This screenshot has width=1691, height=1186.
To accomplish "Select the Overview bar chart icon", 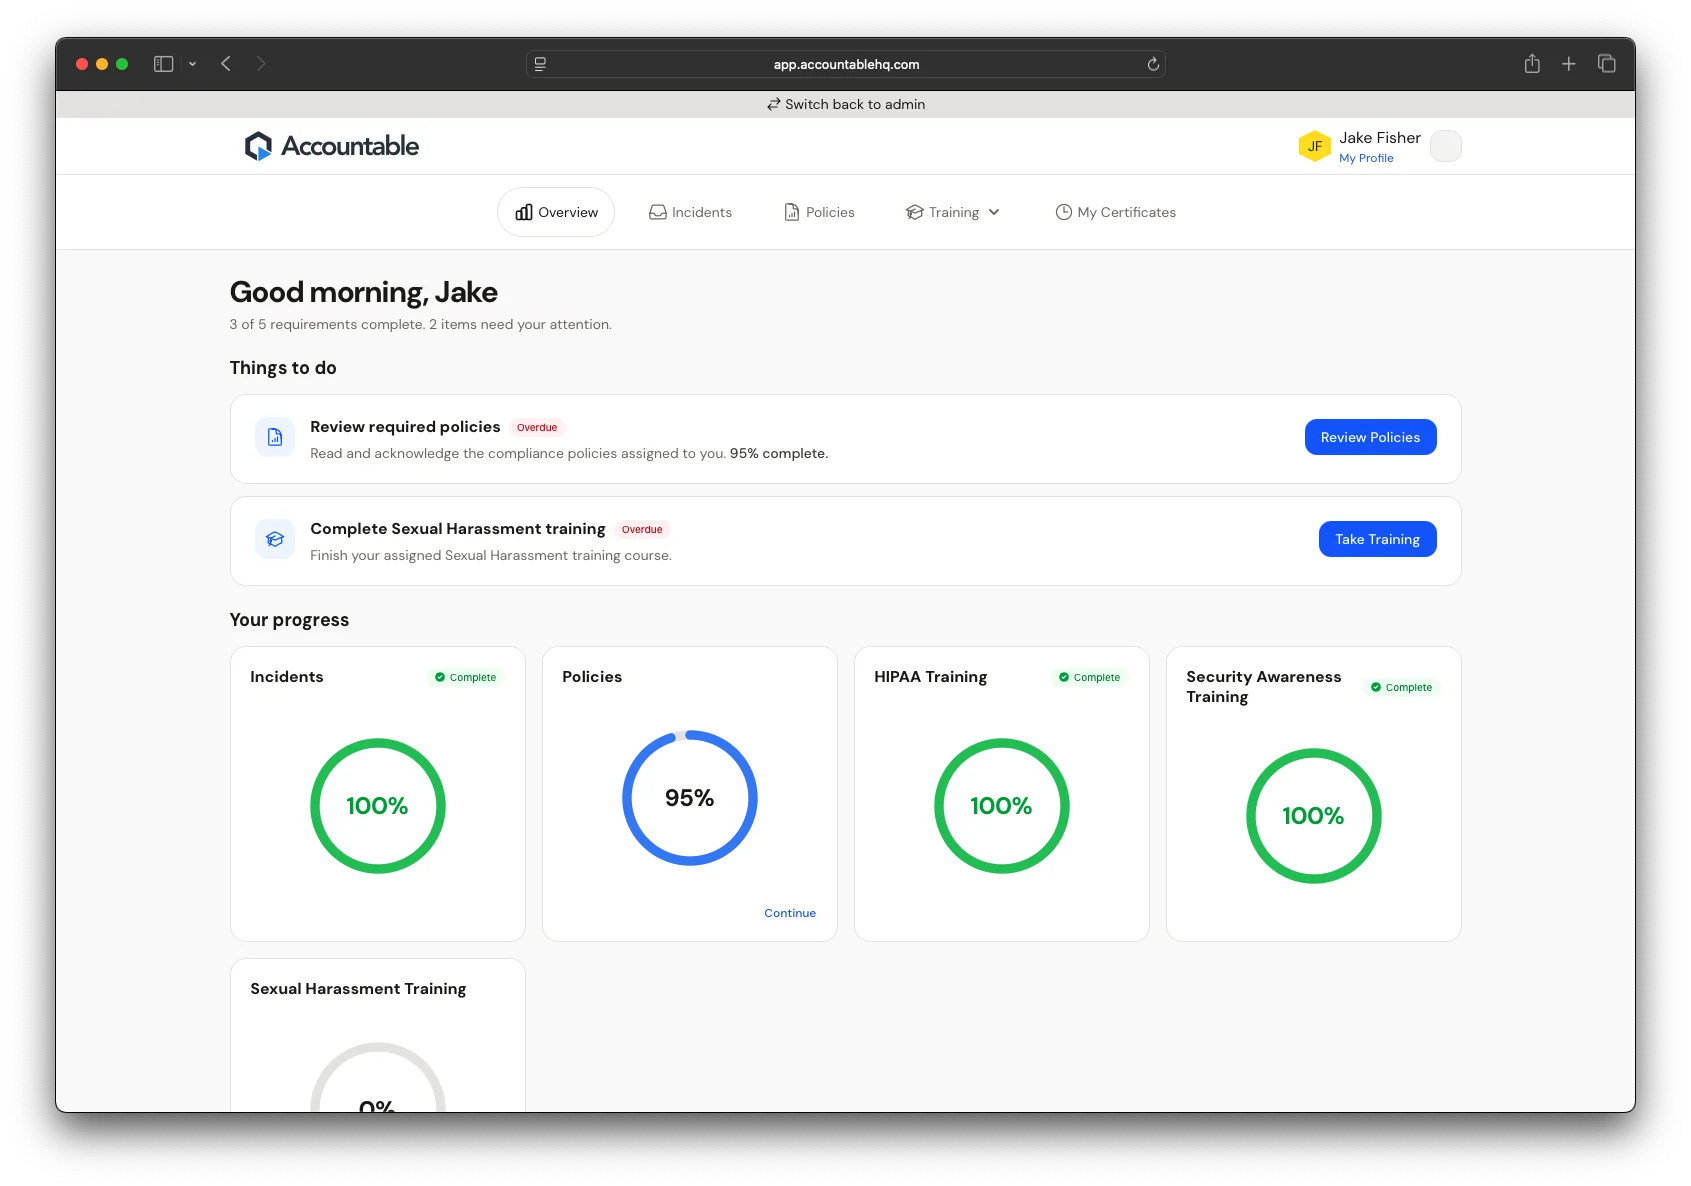I will 524,212.
